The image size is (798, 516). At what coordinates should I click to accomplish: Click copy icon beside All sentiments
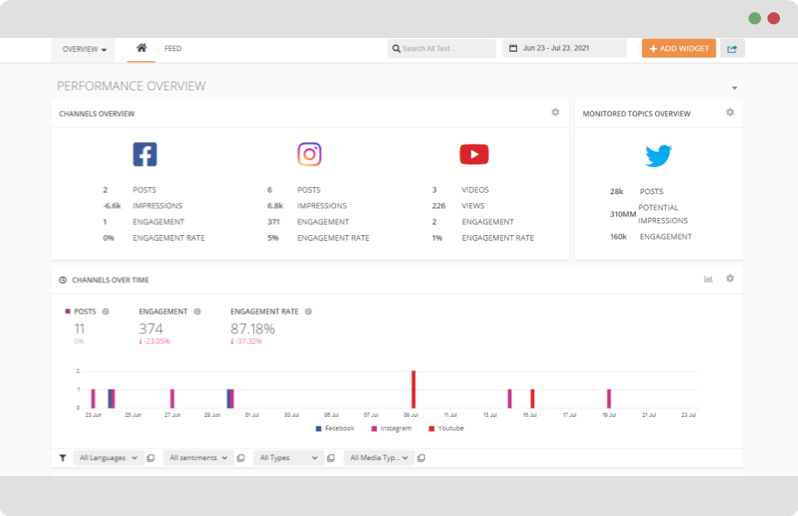pos(241,458)
